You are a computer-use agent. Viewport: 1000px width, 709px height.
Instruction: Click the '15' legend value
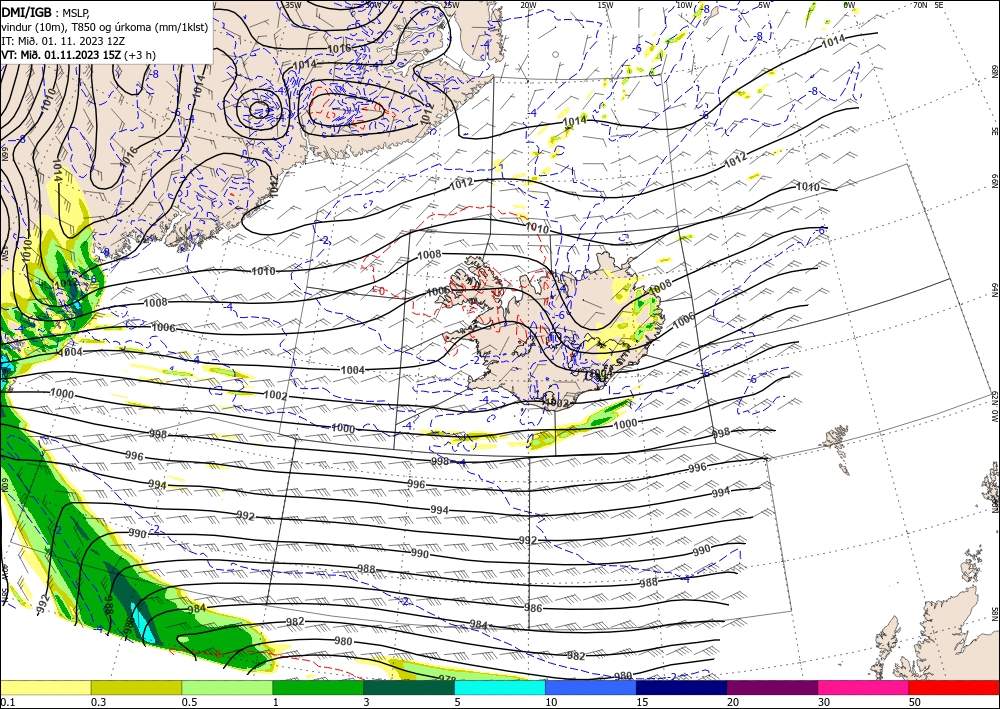tap(642, 702)
